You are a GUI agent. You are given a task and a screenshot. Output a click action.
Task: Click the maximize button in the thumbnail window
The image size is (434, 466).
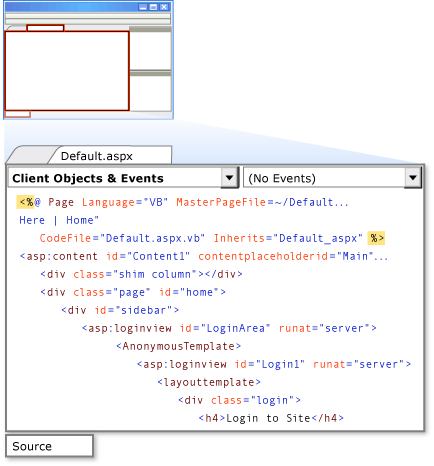[x=153, y=7]
